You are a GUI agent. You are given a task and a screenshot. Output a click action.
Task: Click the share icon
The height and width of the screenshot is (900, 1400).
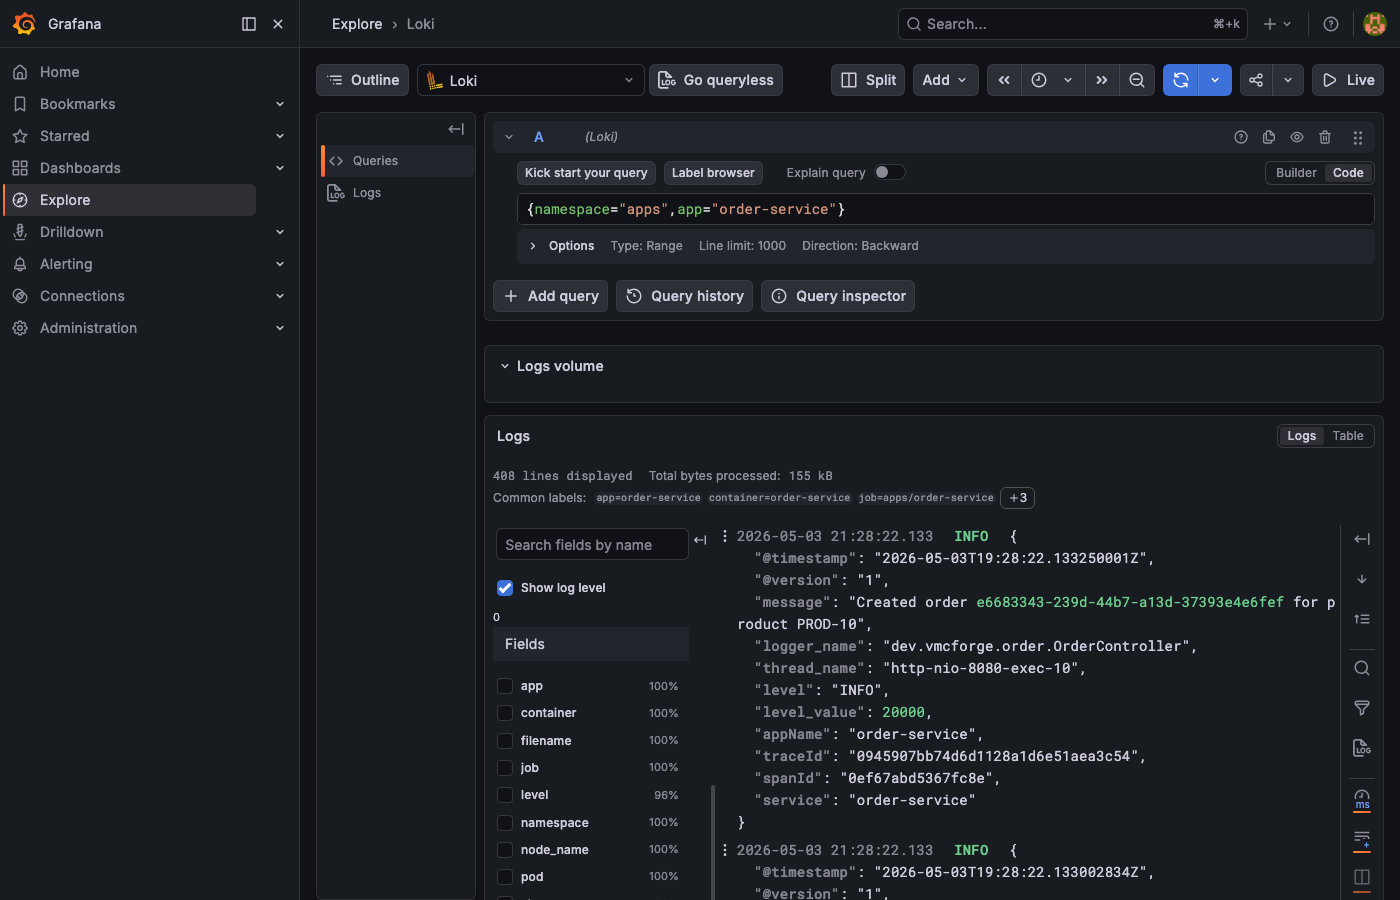[1256, 80]
